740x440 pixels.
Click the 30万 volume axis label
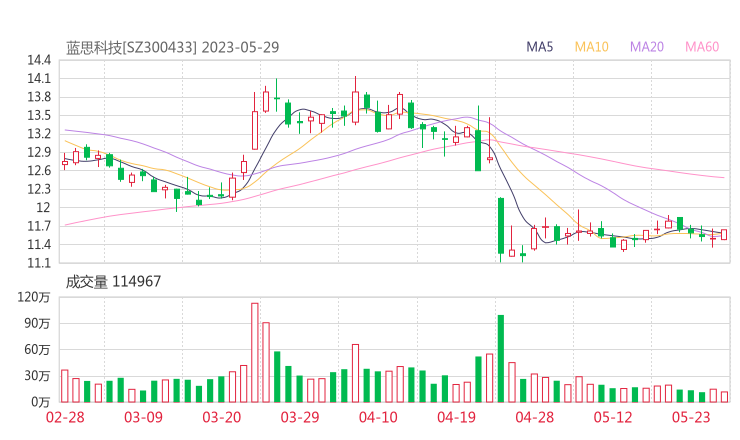point(37,376)
